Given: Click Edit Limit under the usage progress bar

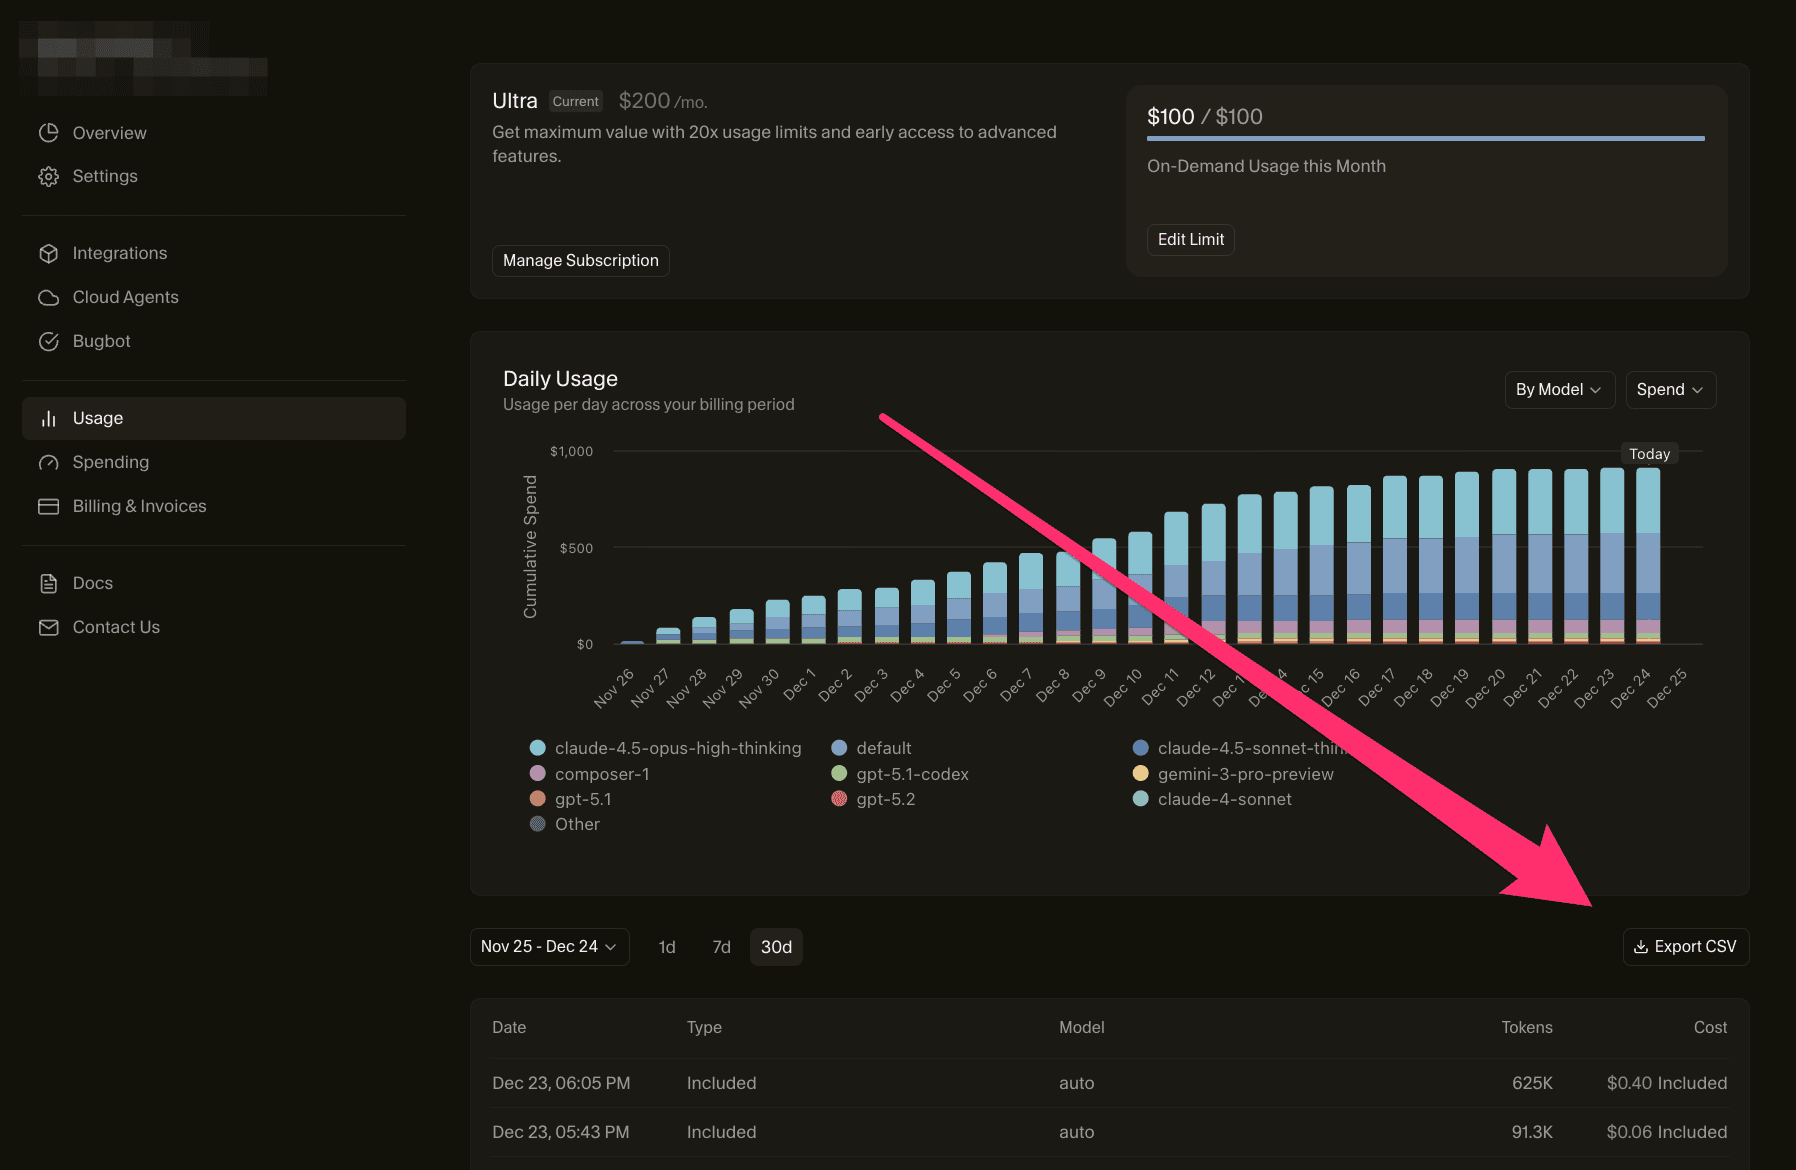Looking at the screenshot, I should pyautogui.click(x=1190, y=239).
